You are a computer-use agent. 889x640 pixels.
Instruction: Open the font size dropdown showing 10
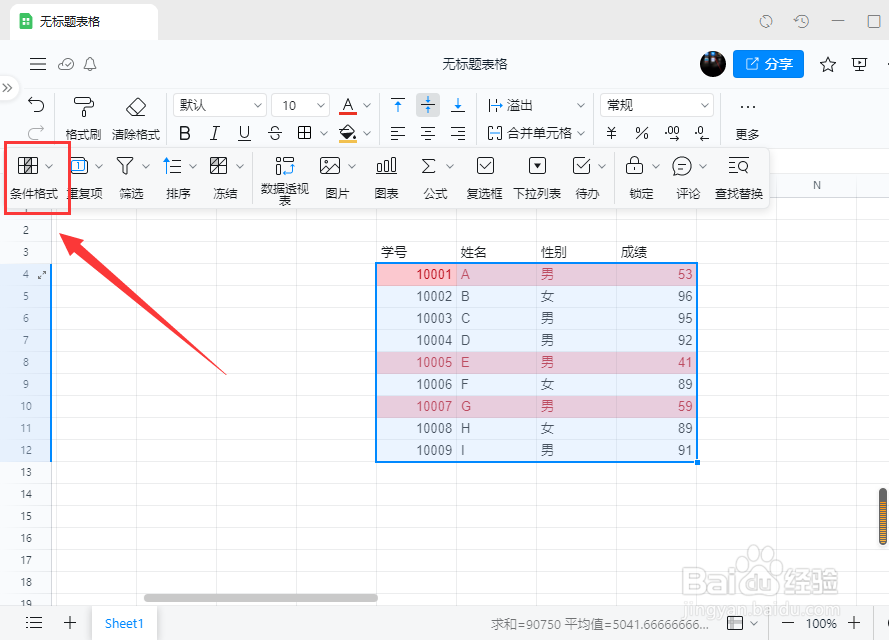click(x=300, y=104)
